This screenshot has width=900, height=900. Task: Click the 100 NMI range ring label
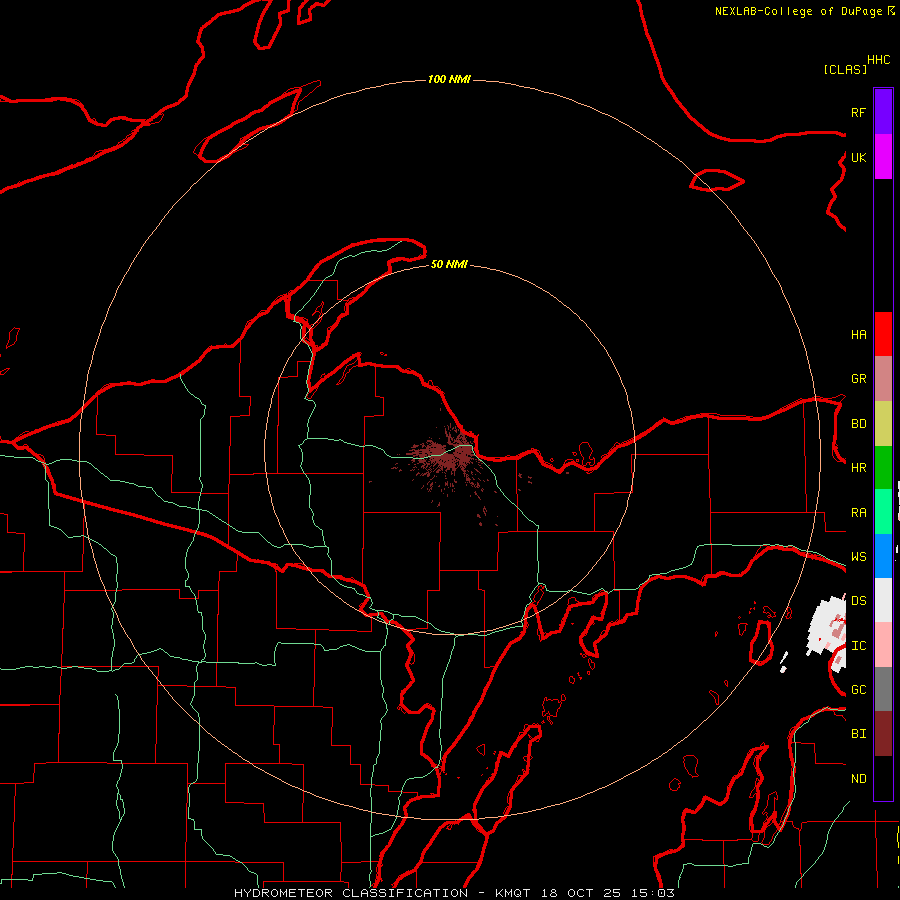[449, 79]
